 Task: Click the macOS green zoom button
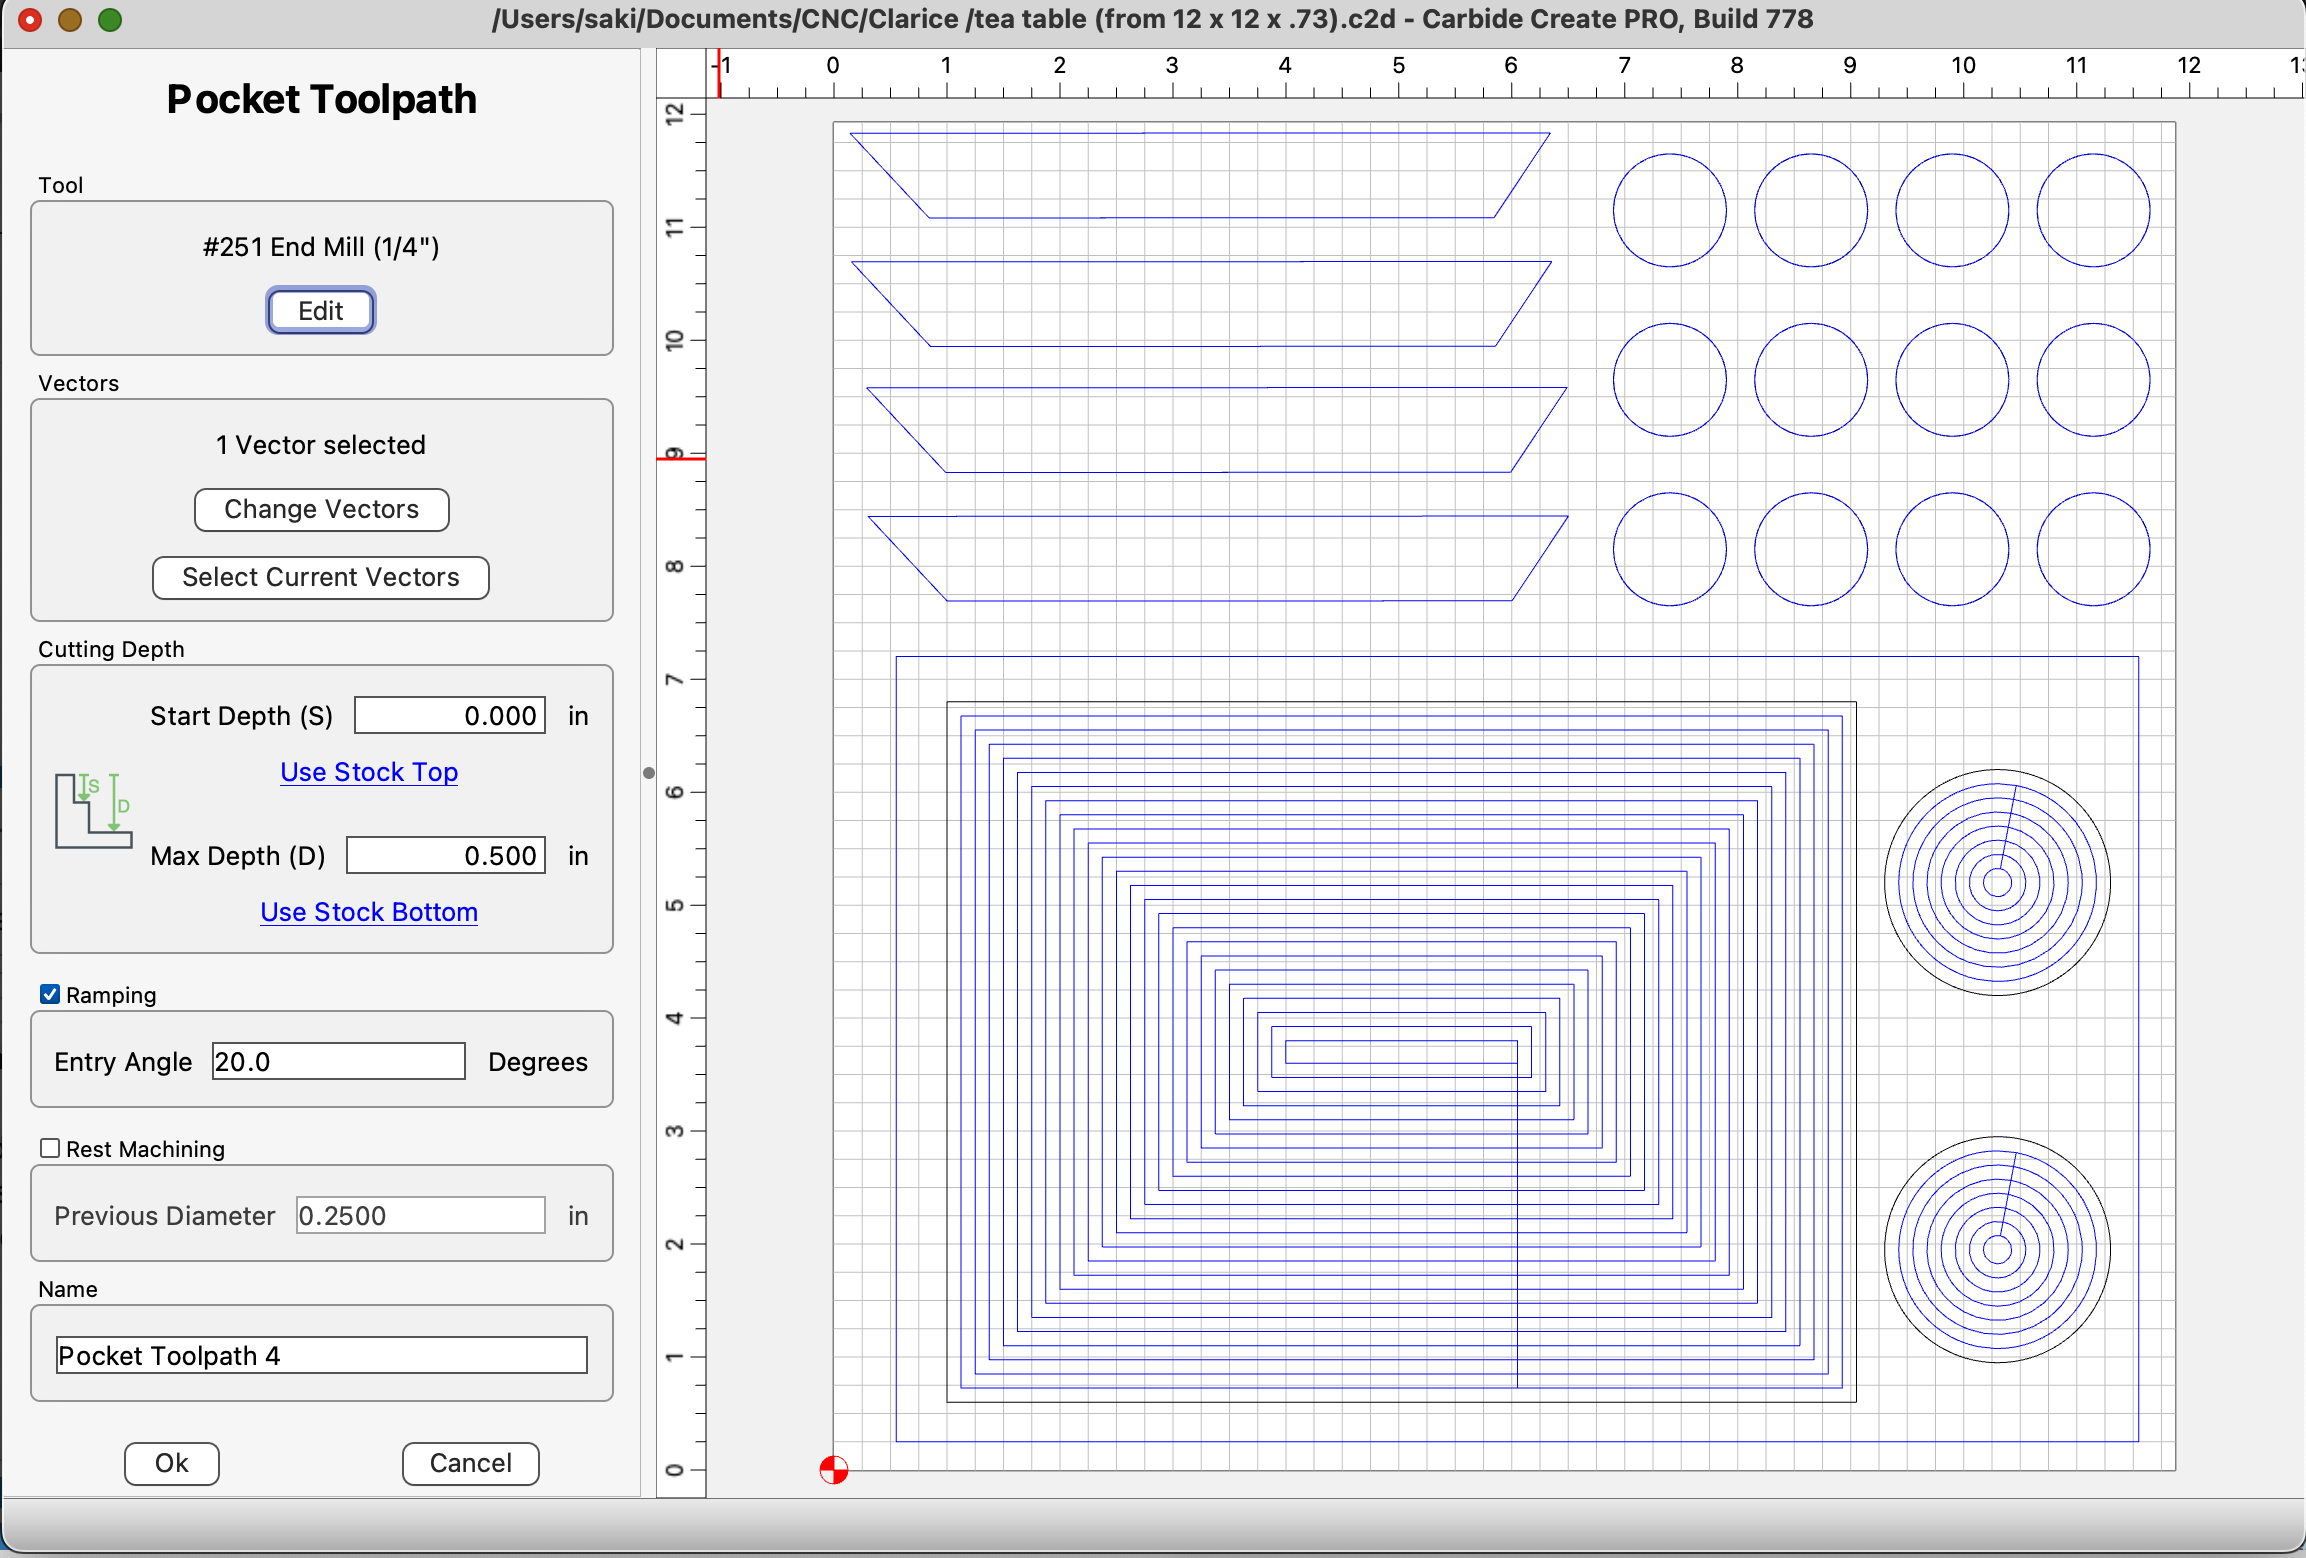point(110,20)
